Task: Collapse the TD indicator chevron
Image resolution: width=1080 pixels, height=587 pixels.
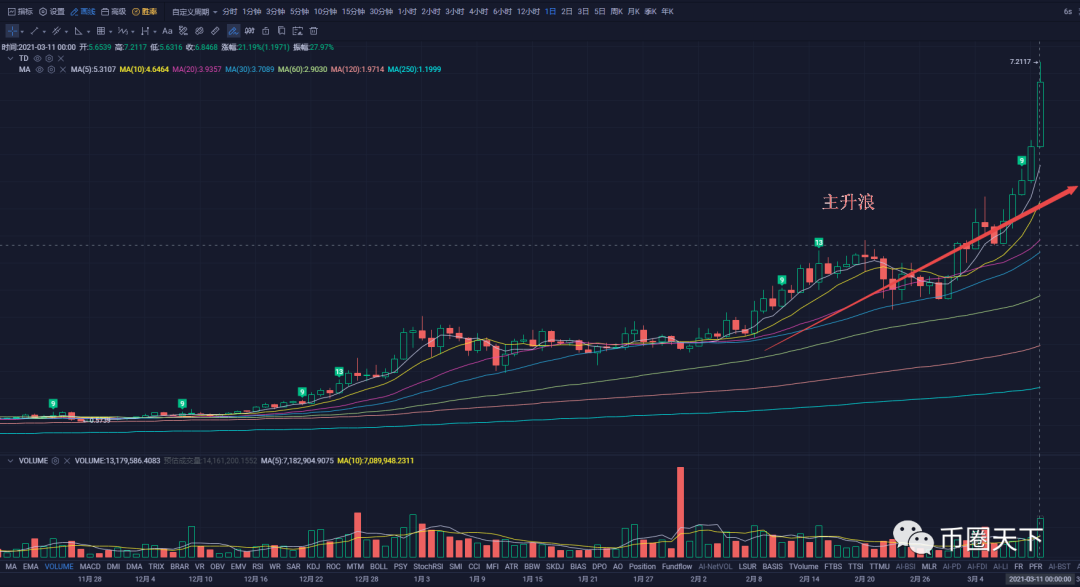Action: click(12, 59)
